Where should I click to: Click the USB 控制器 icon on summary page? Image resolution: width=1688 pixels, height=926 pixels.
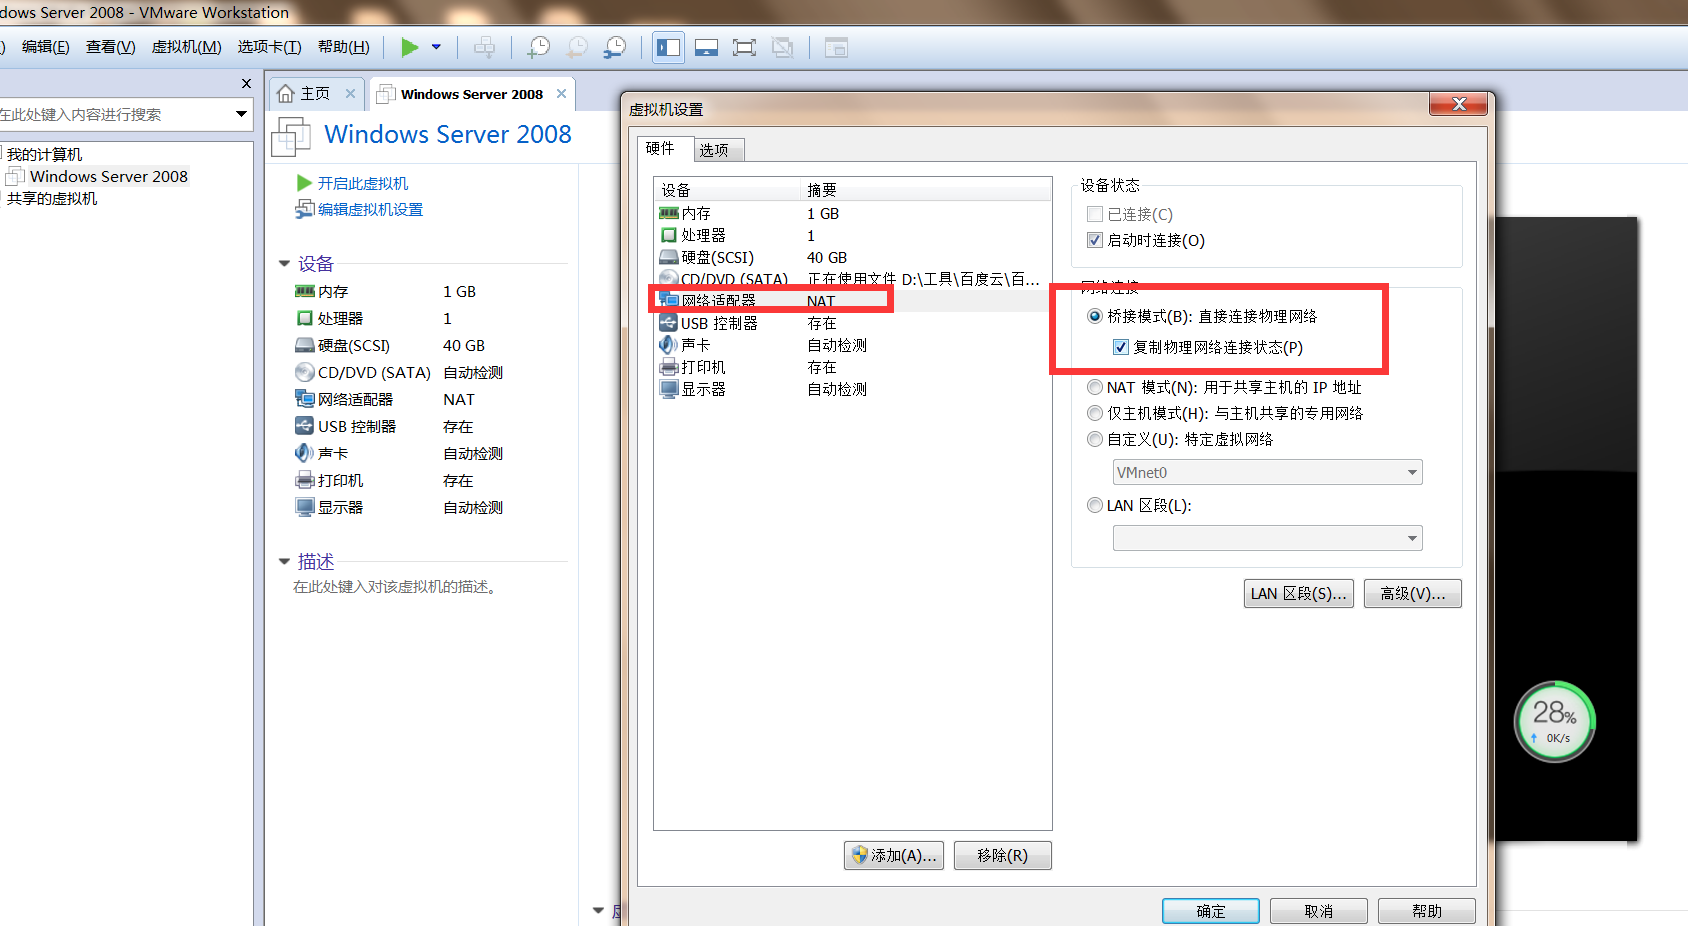click(x=304, y=425)
